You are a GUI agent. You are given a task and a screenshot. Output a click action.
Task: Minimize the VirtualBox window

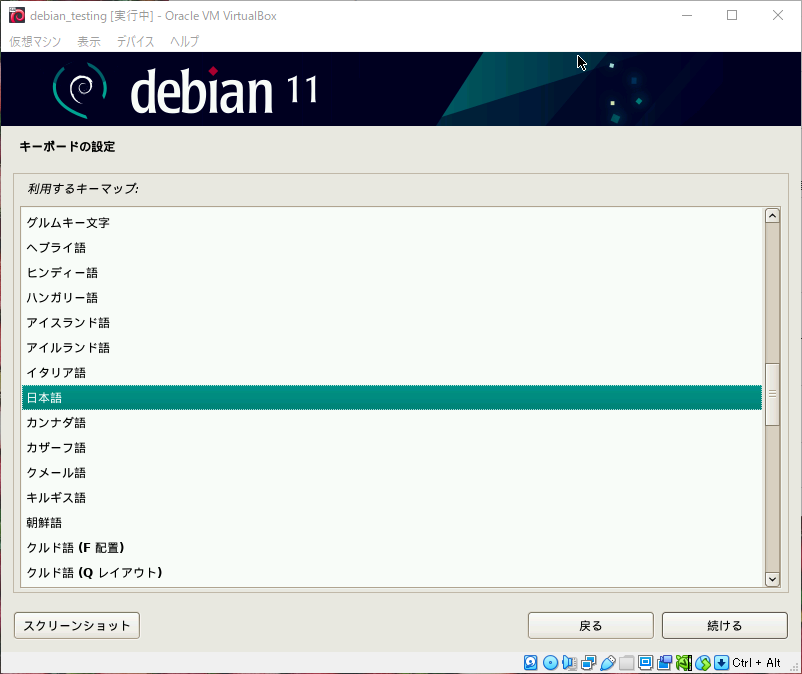pos(687,15)
